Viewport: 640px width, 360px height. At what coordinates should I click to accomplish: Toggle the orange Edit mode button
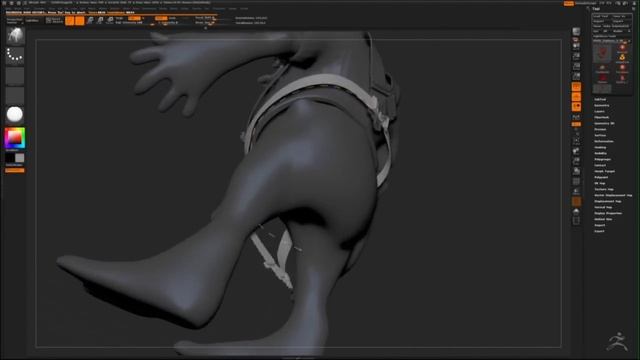[69, 20]
